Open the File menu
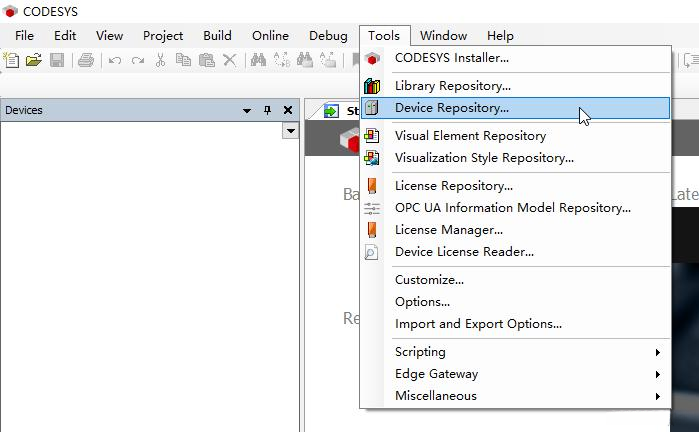699x432 pixels. pyautogui.click(x=24, y=36)
